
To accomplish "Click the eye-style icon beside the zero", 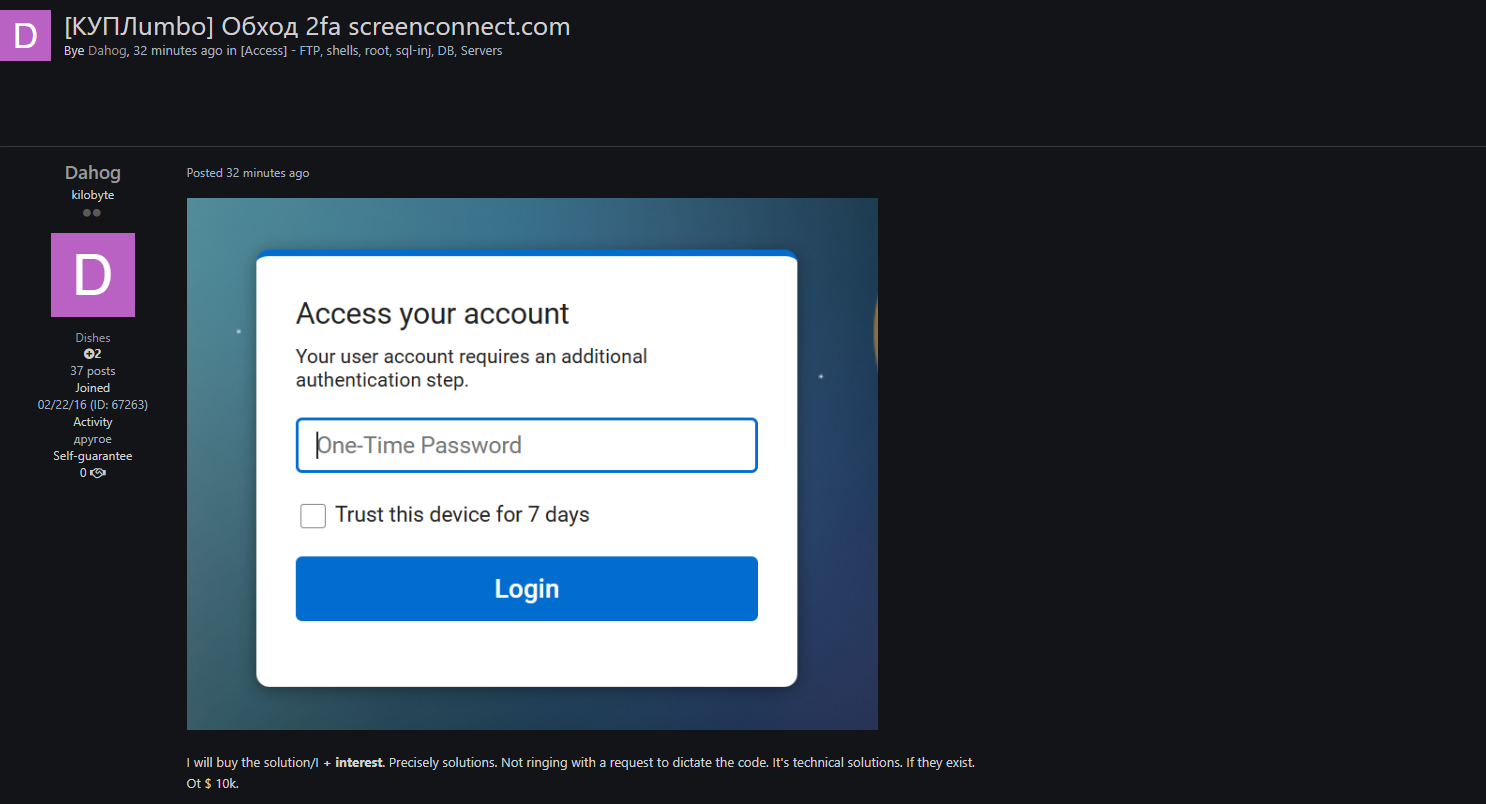I will pyautogui.click(x=97, y=472).
